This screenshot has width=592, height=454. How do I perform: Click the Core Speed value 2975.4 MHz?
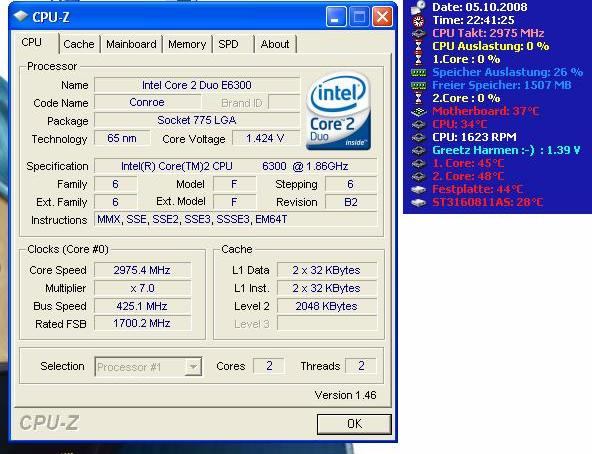click(142, 270)
